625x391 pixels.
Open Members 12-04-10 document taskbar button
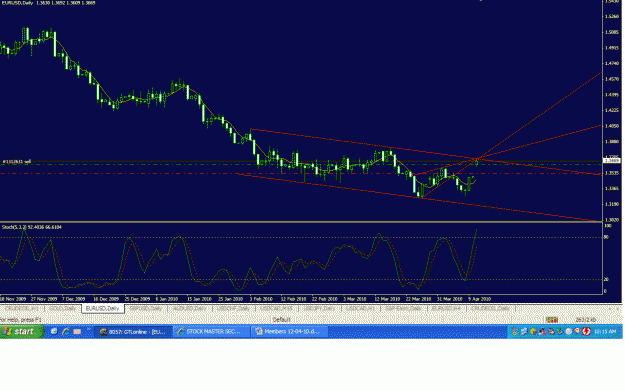click(x=289, y=332)
